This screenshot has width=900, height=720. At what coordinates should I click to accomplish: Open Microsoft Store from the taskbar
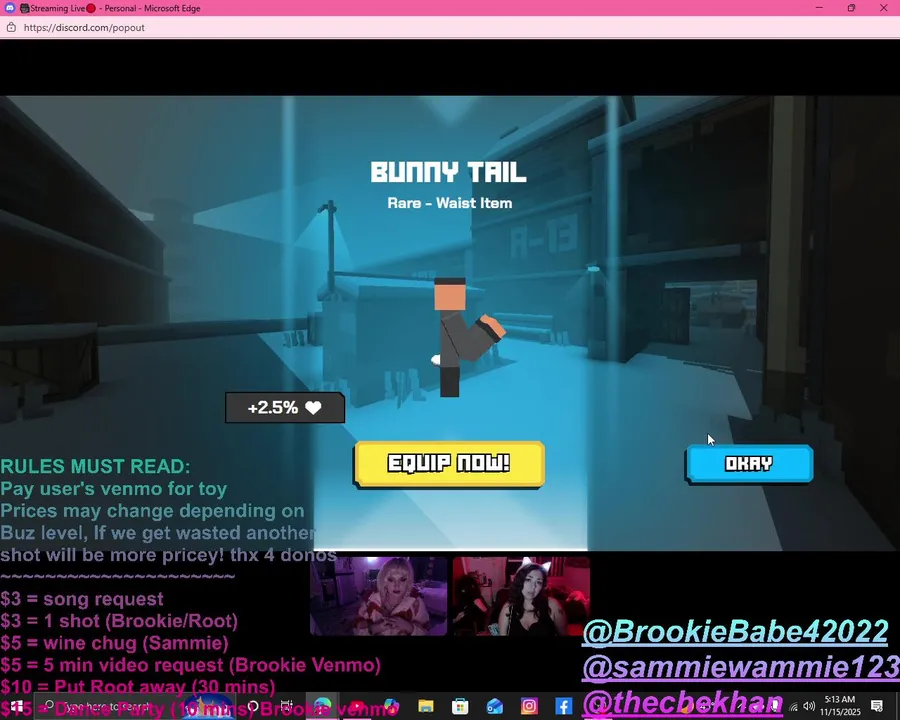(460, 706)
